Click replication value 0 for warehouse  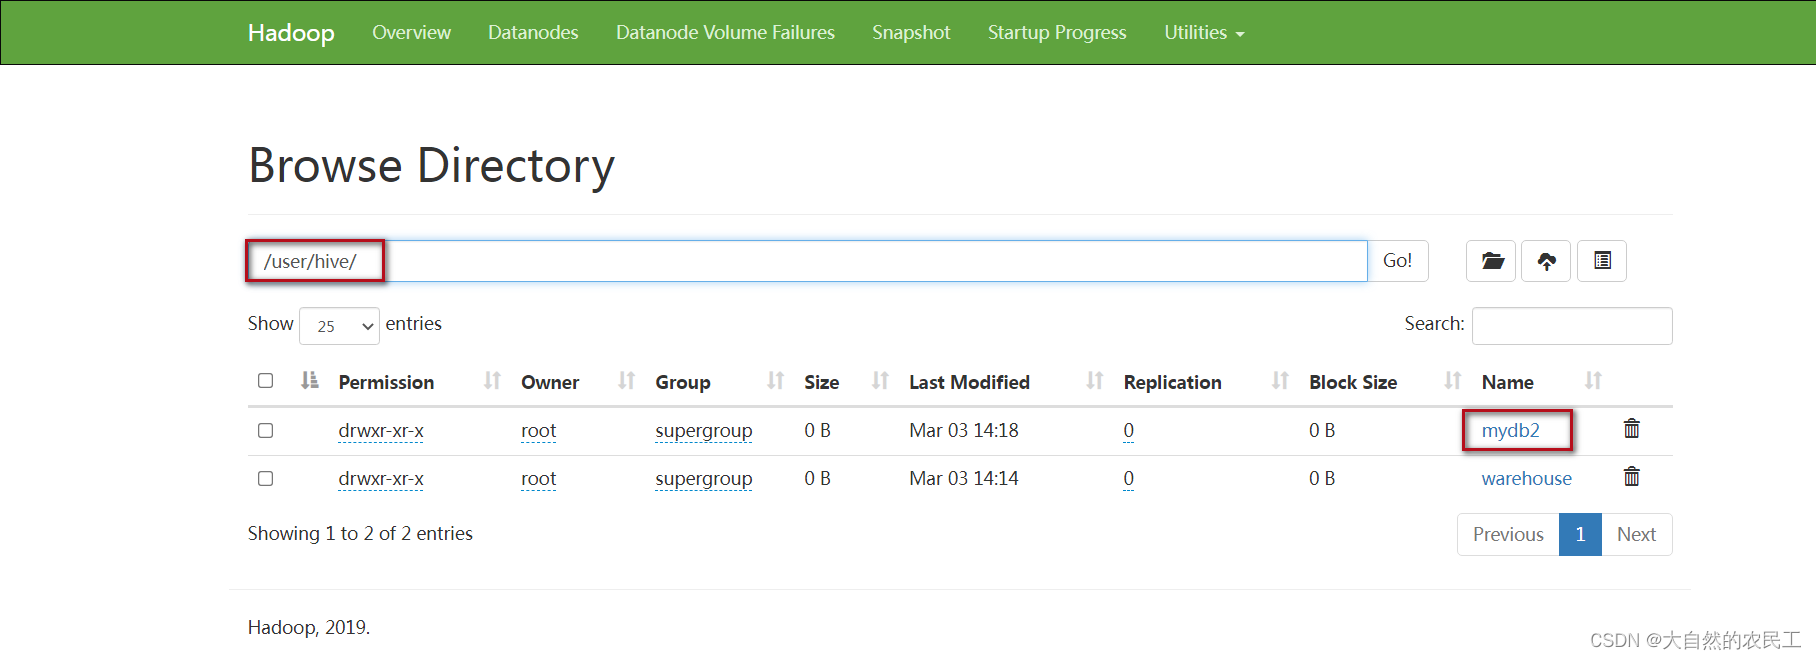tap(1128, 479)
